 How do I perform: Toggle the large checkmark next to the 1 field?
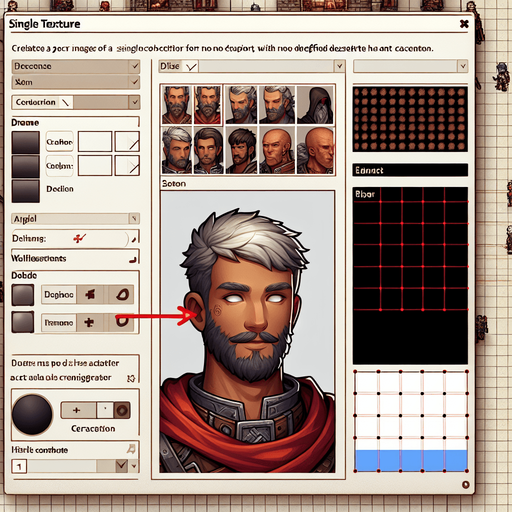click(122, 465)
